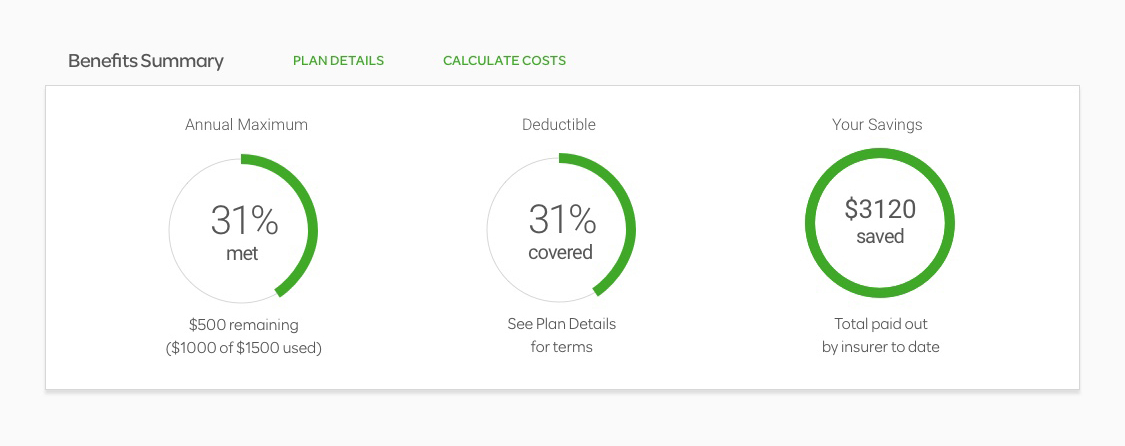Image resolution: width=1125 pixels, height=446 pixels.
Task: Click the for terms text under Deductible
Action: pos(562,347)
